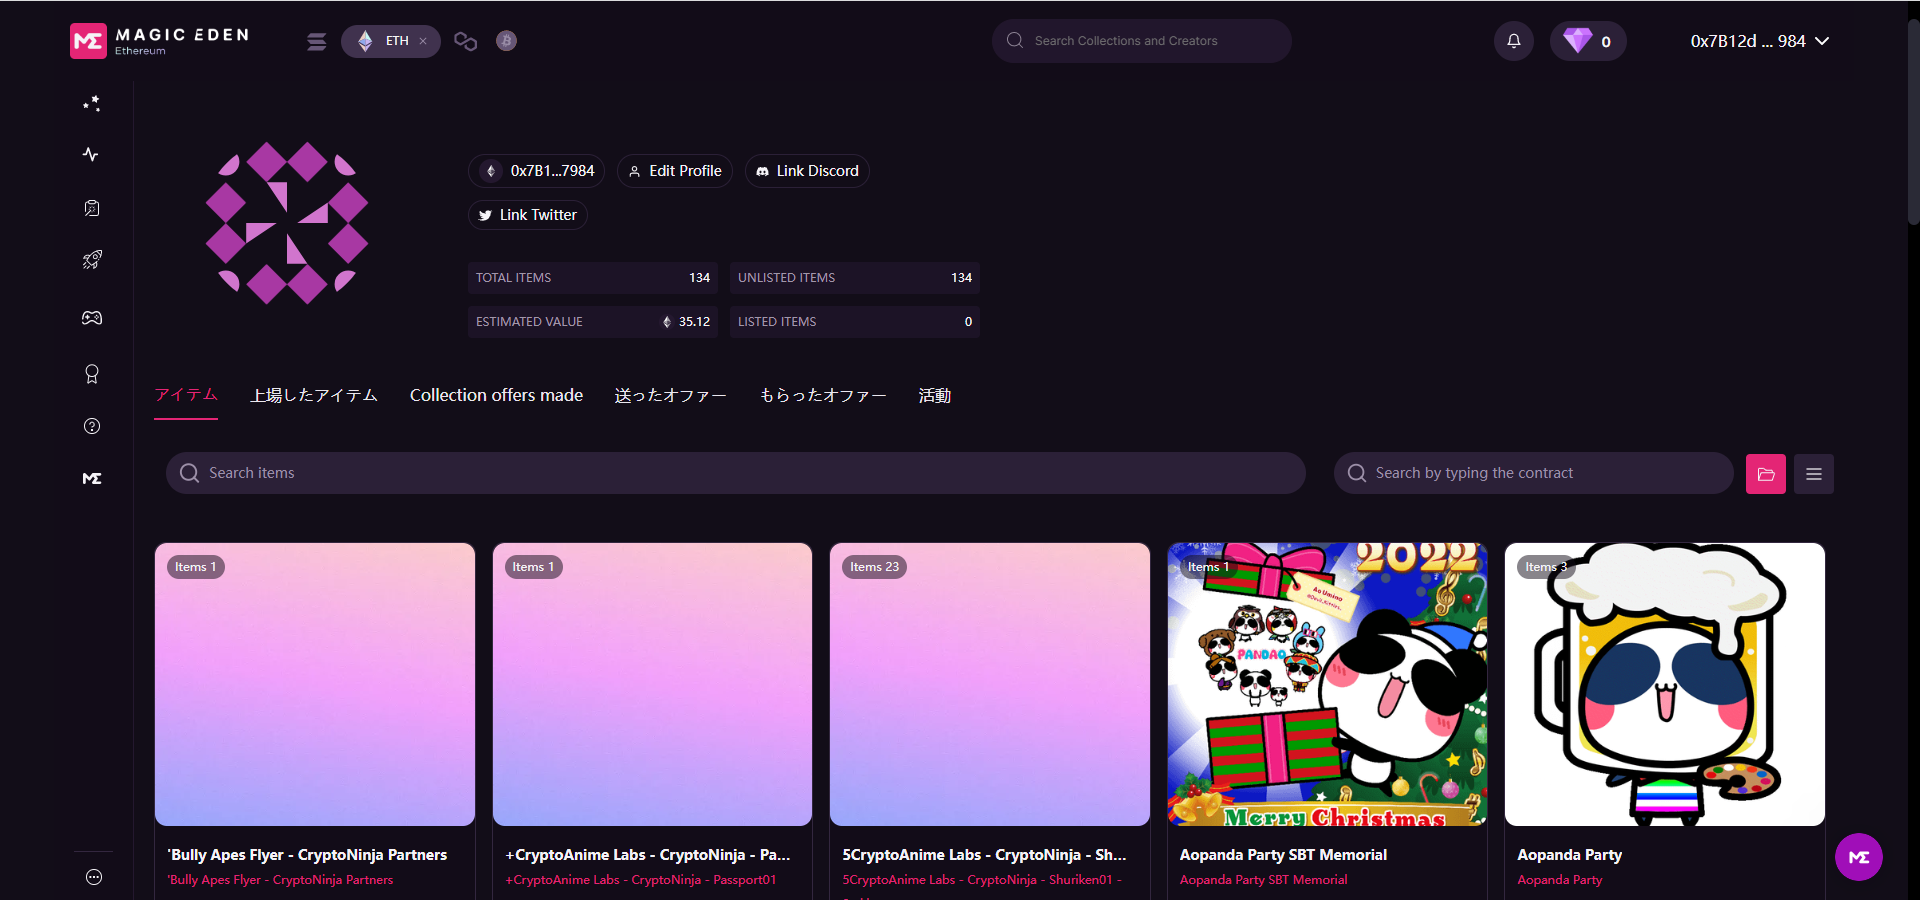Image resolution: width=1920 pixels, height=900 pixels.
Task: Open the sparkles sidebar icon
Action: pyautogui.click(x=92, y=104)
